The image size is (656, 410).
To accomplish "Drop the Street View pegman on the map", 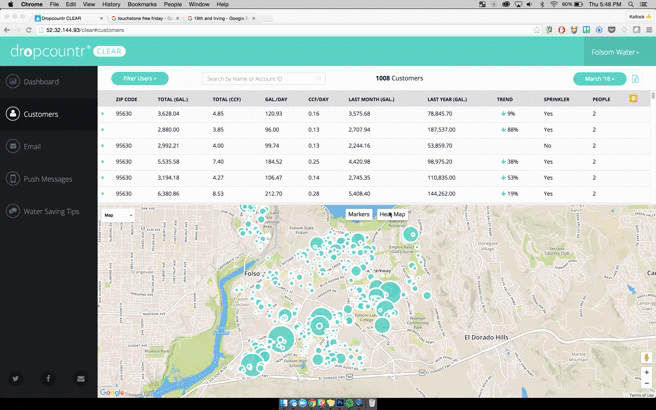I will pyautogui.click(x=646, y=357).
